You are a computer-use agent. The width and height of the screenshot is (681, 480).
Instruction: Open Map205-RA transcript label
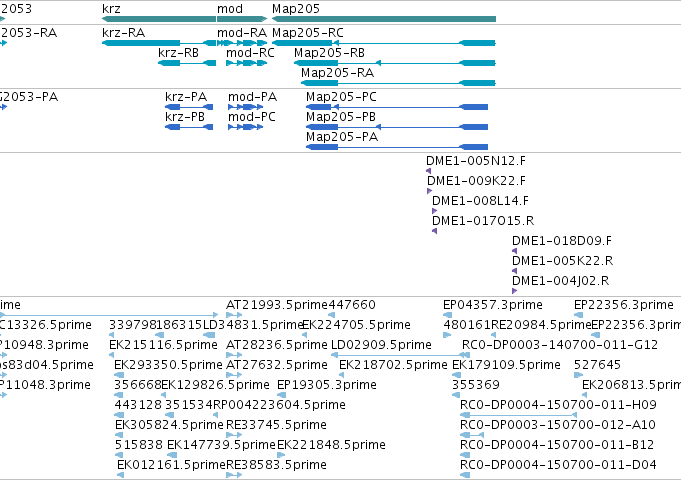pos(337,73)
